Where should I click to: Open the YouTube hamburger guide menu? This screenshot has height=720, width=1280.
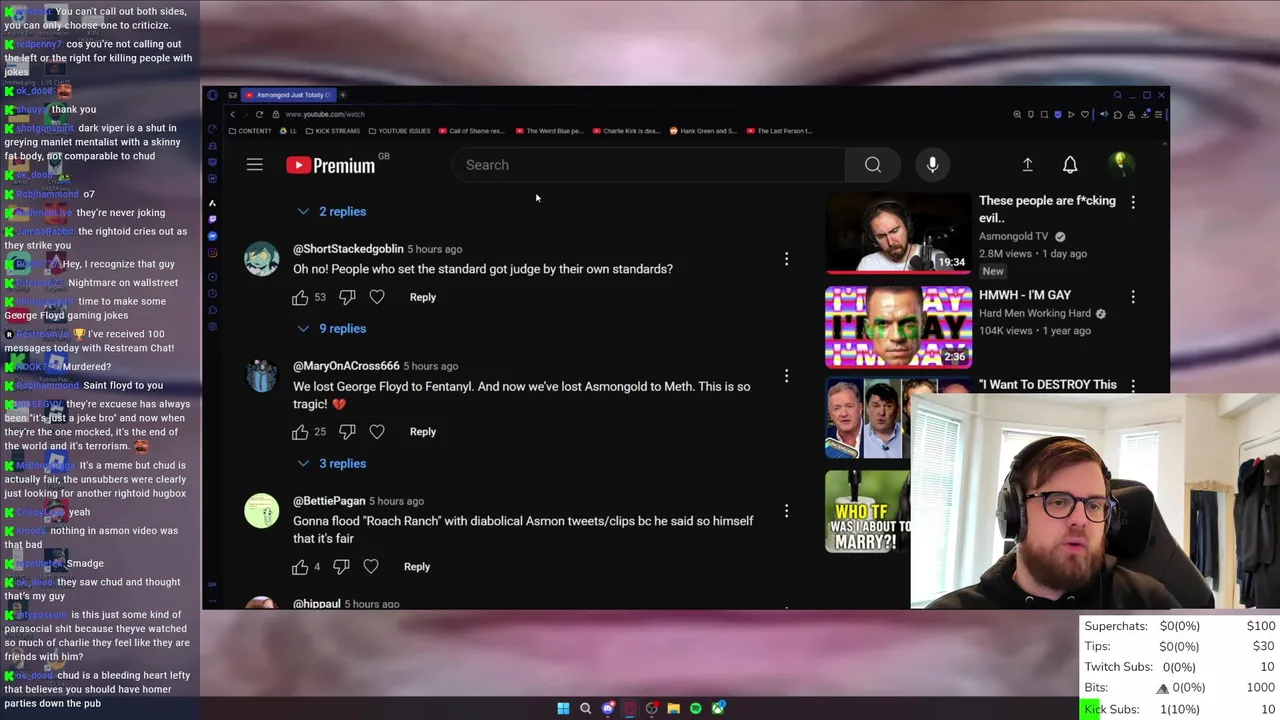pos(255,165)
